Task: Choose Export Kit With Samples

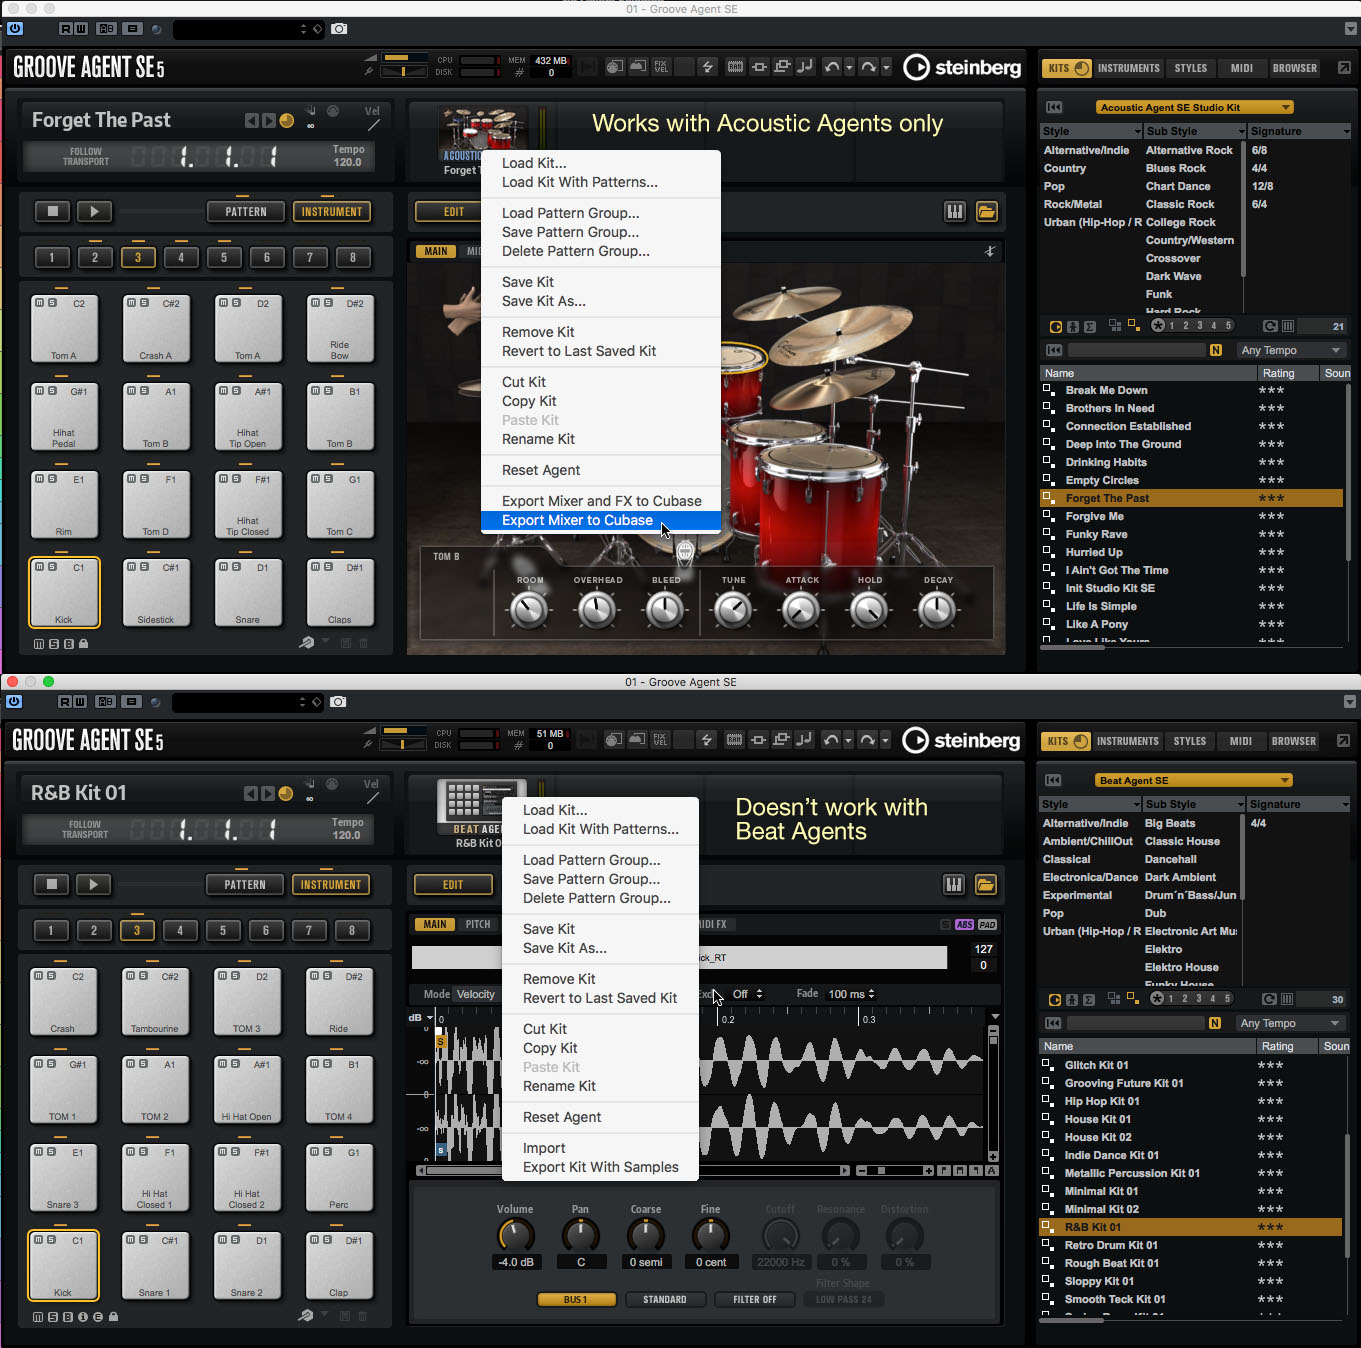Action: [600, 1167]
